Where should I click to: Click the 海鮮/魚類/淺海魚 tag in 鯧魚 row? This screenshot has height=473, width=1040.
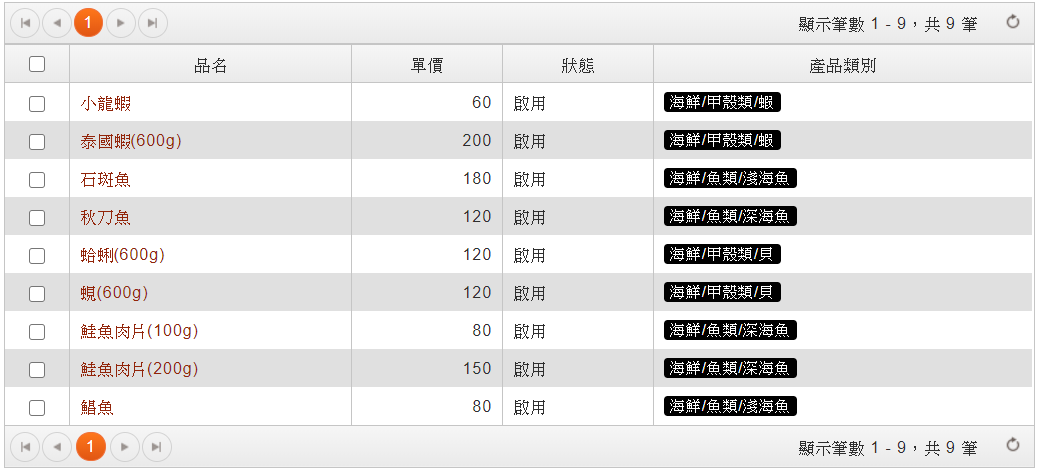(x=730, y=406)
